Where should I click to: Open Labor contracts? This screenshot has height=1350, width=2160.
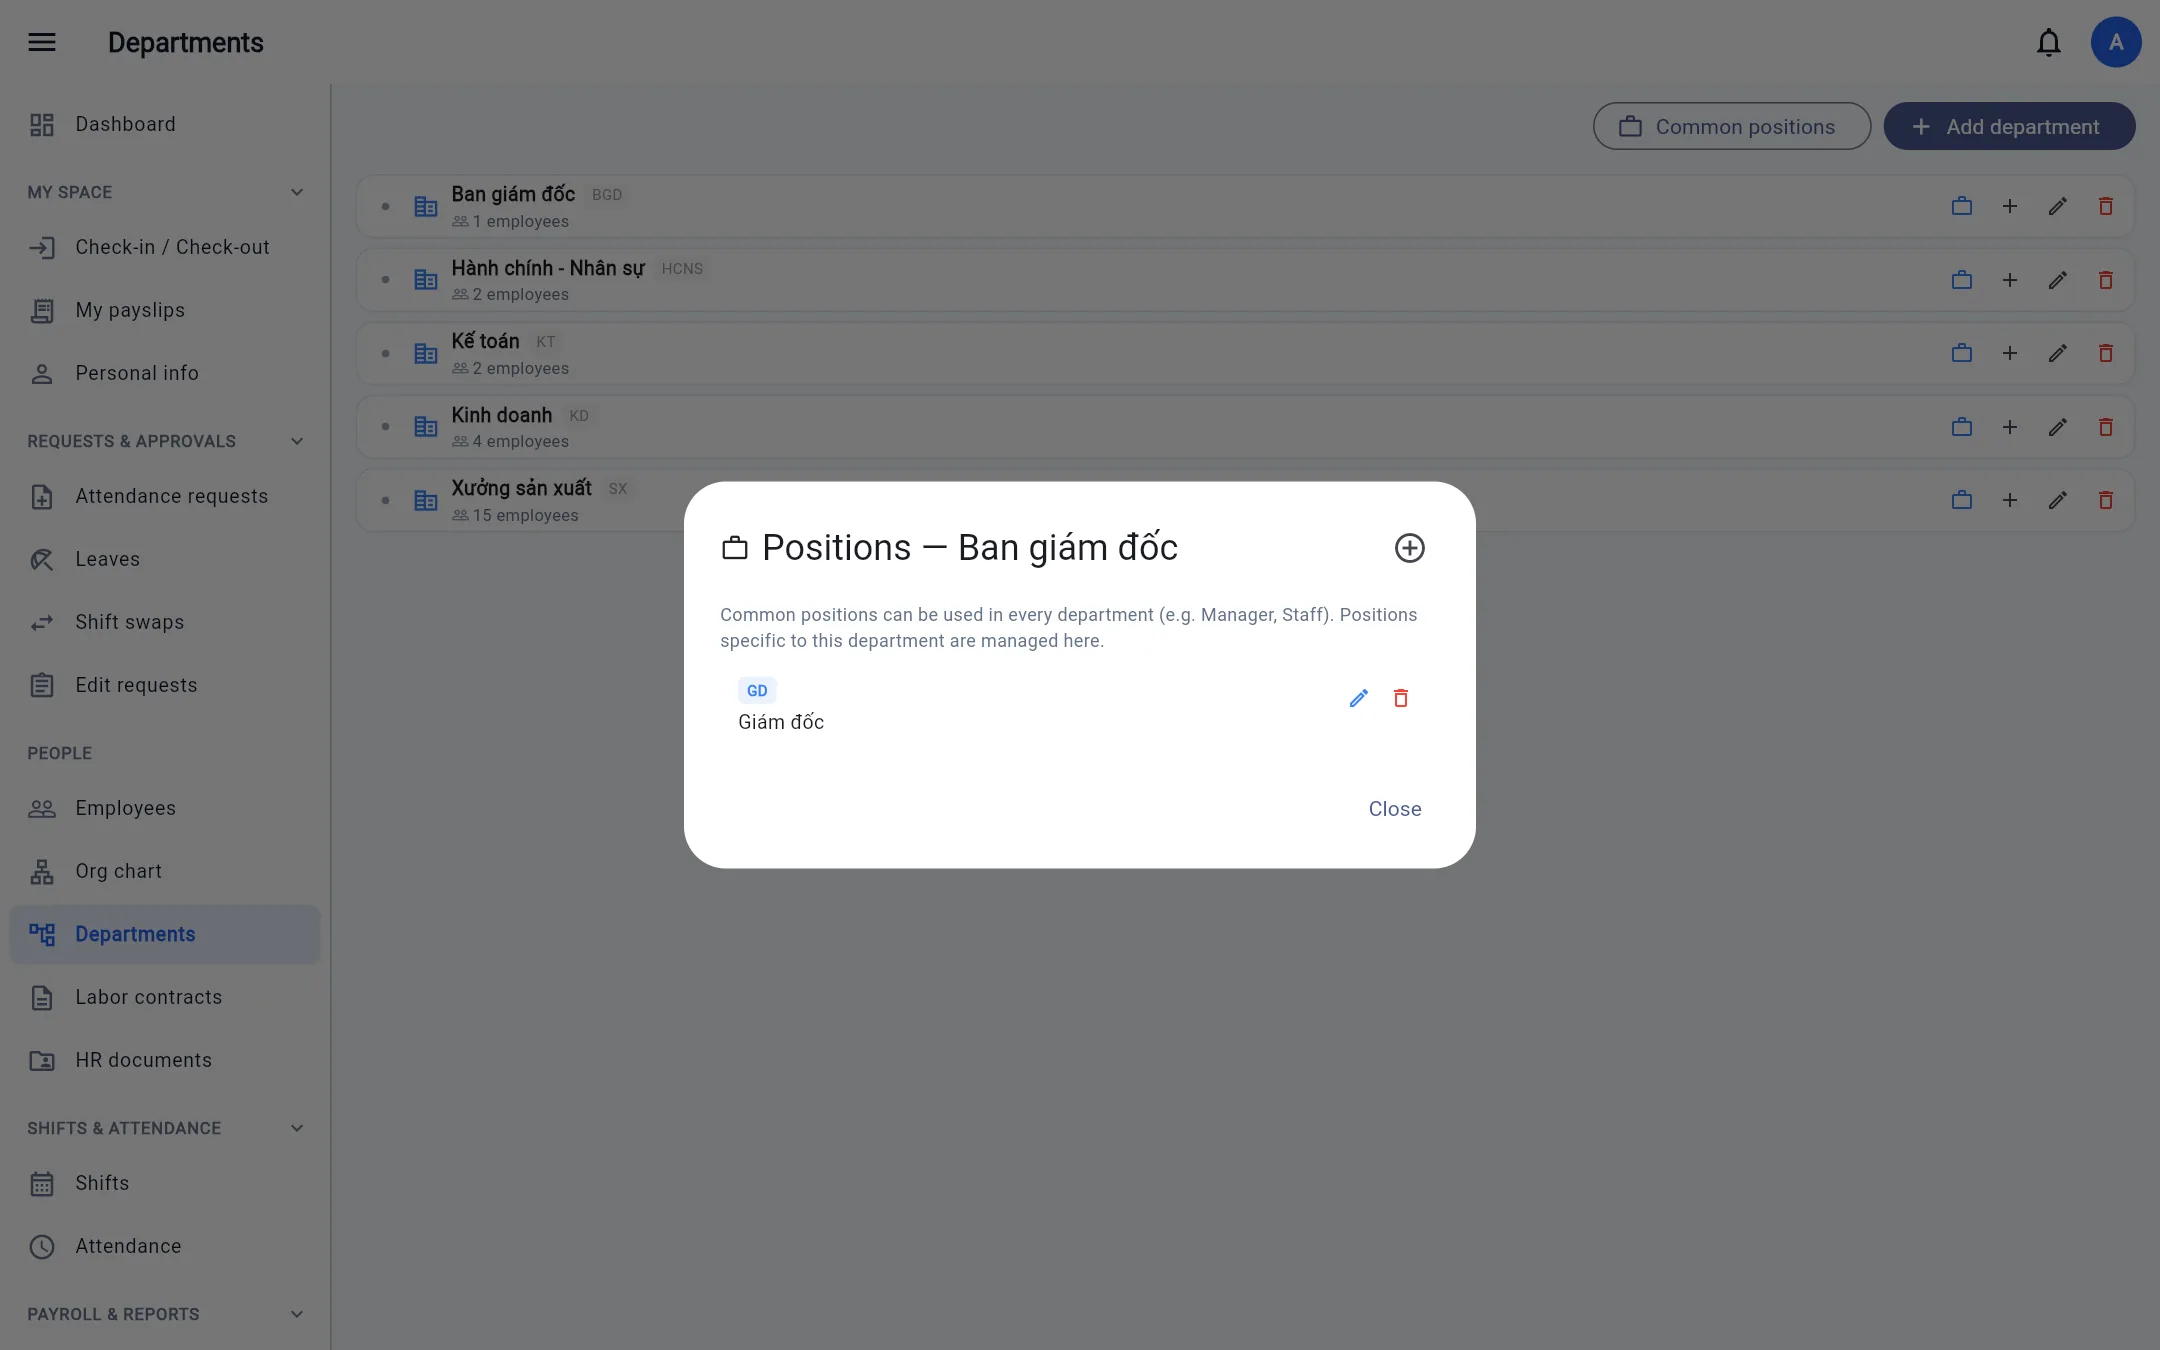(165, 997)
